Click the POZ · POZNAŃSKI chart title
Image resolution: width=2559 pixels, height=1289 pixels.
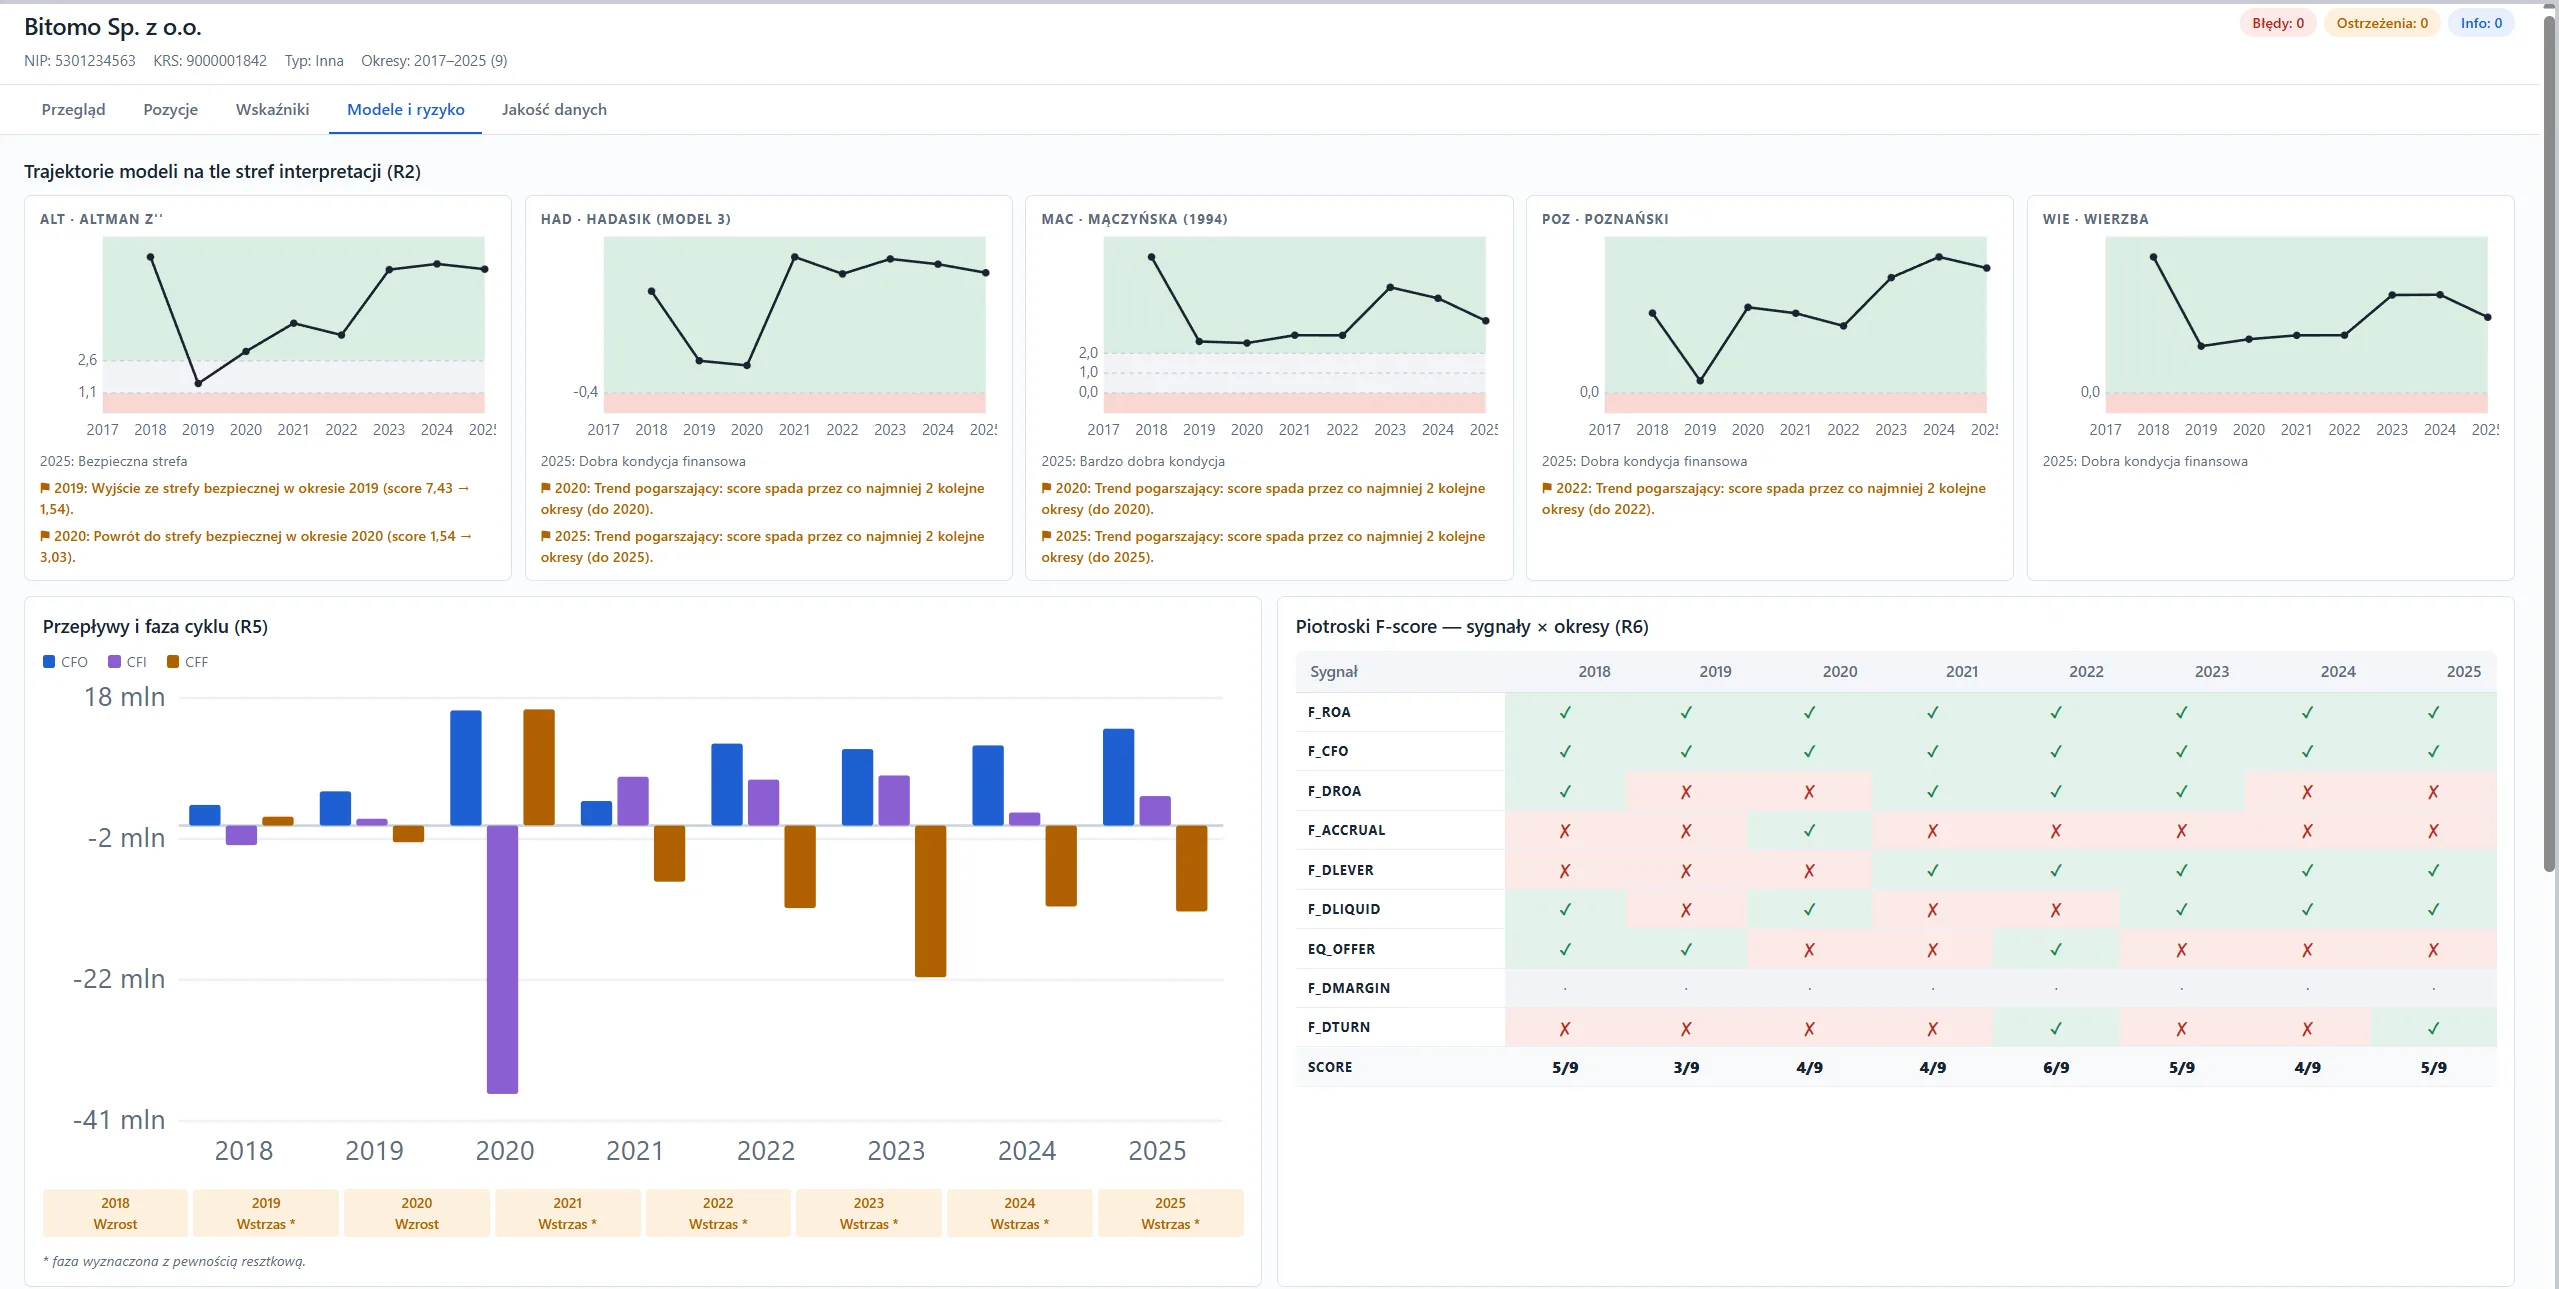tap(1605, 219)
